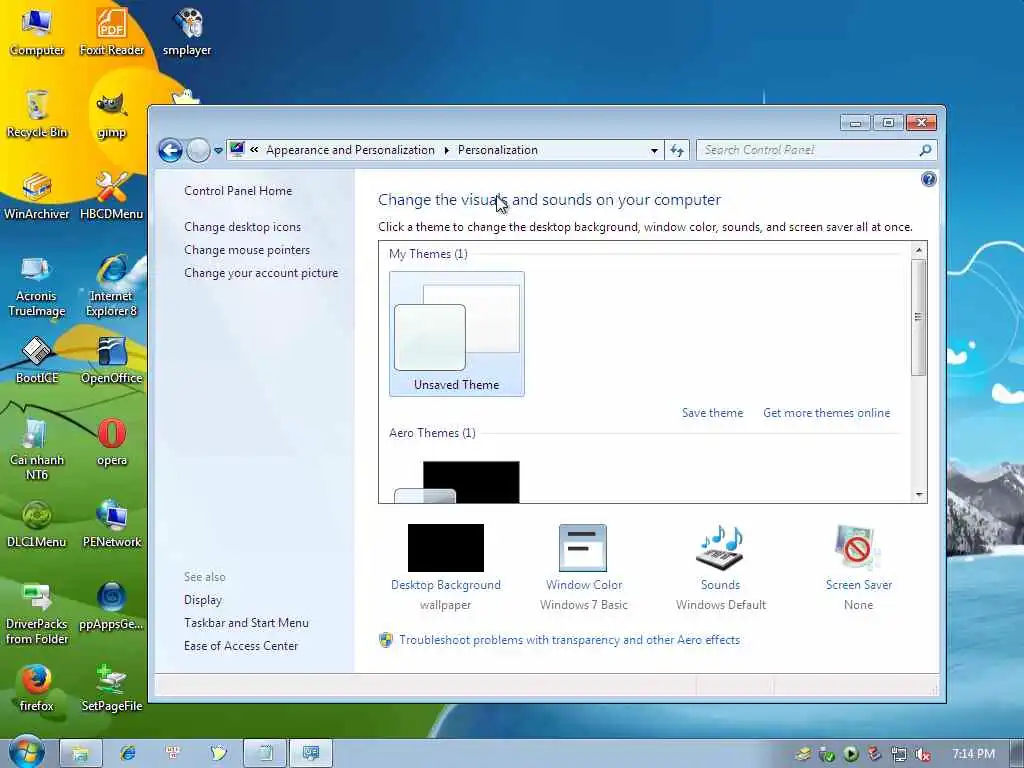Open the Computer desktop icon

[x=37, y=31]
